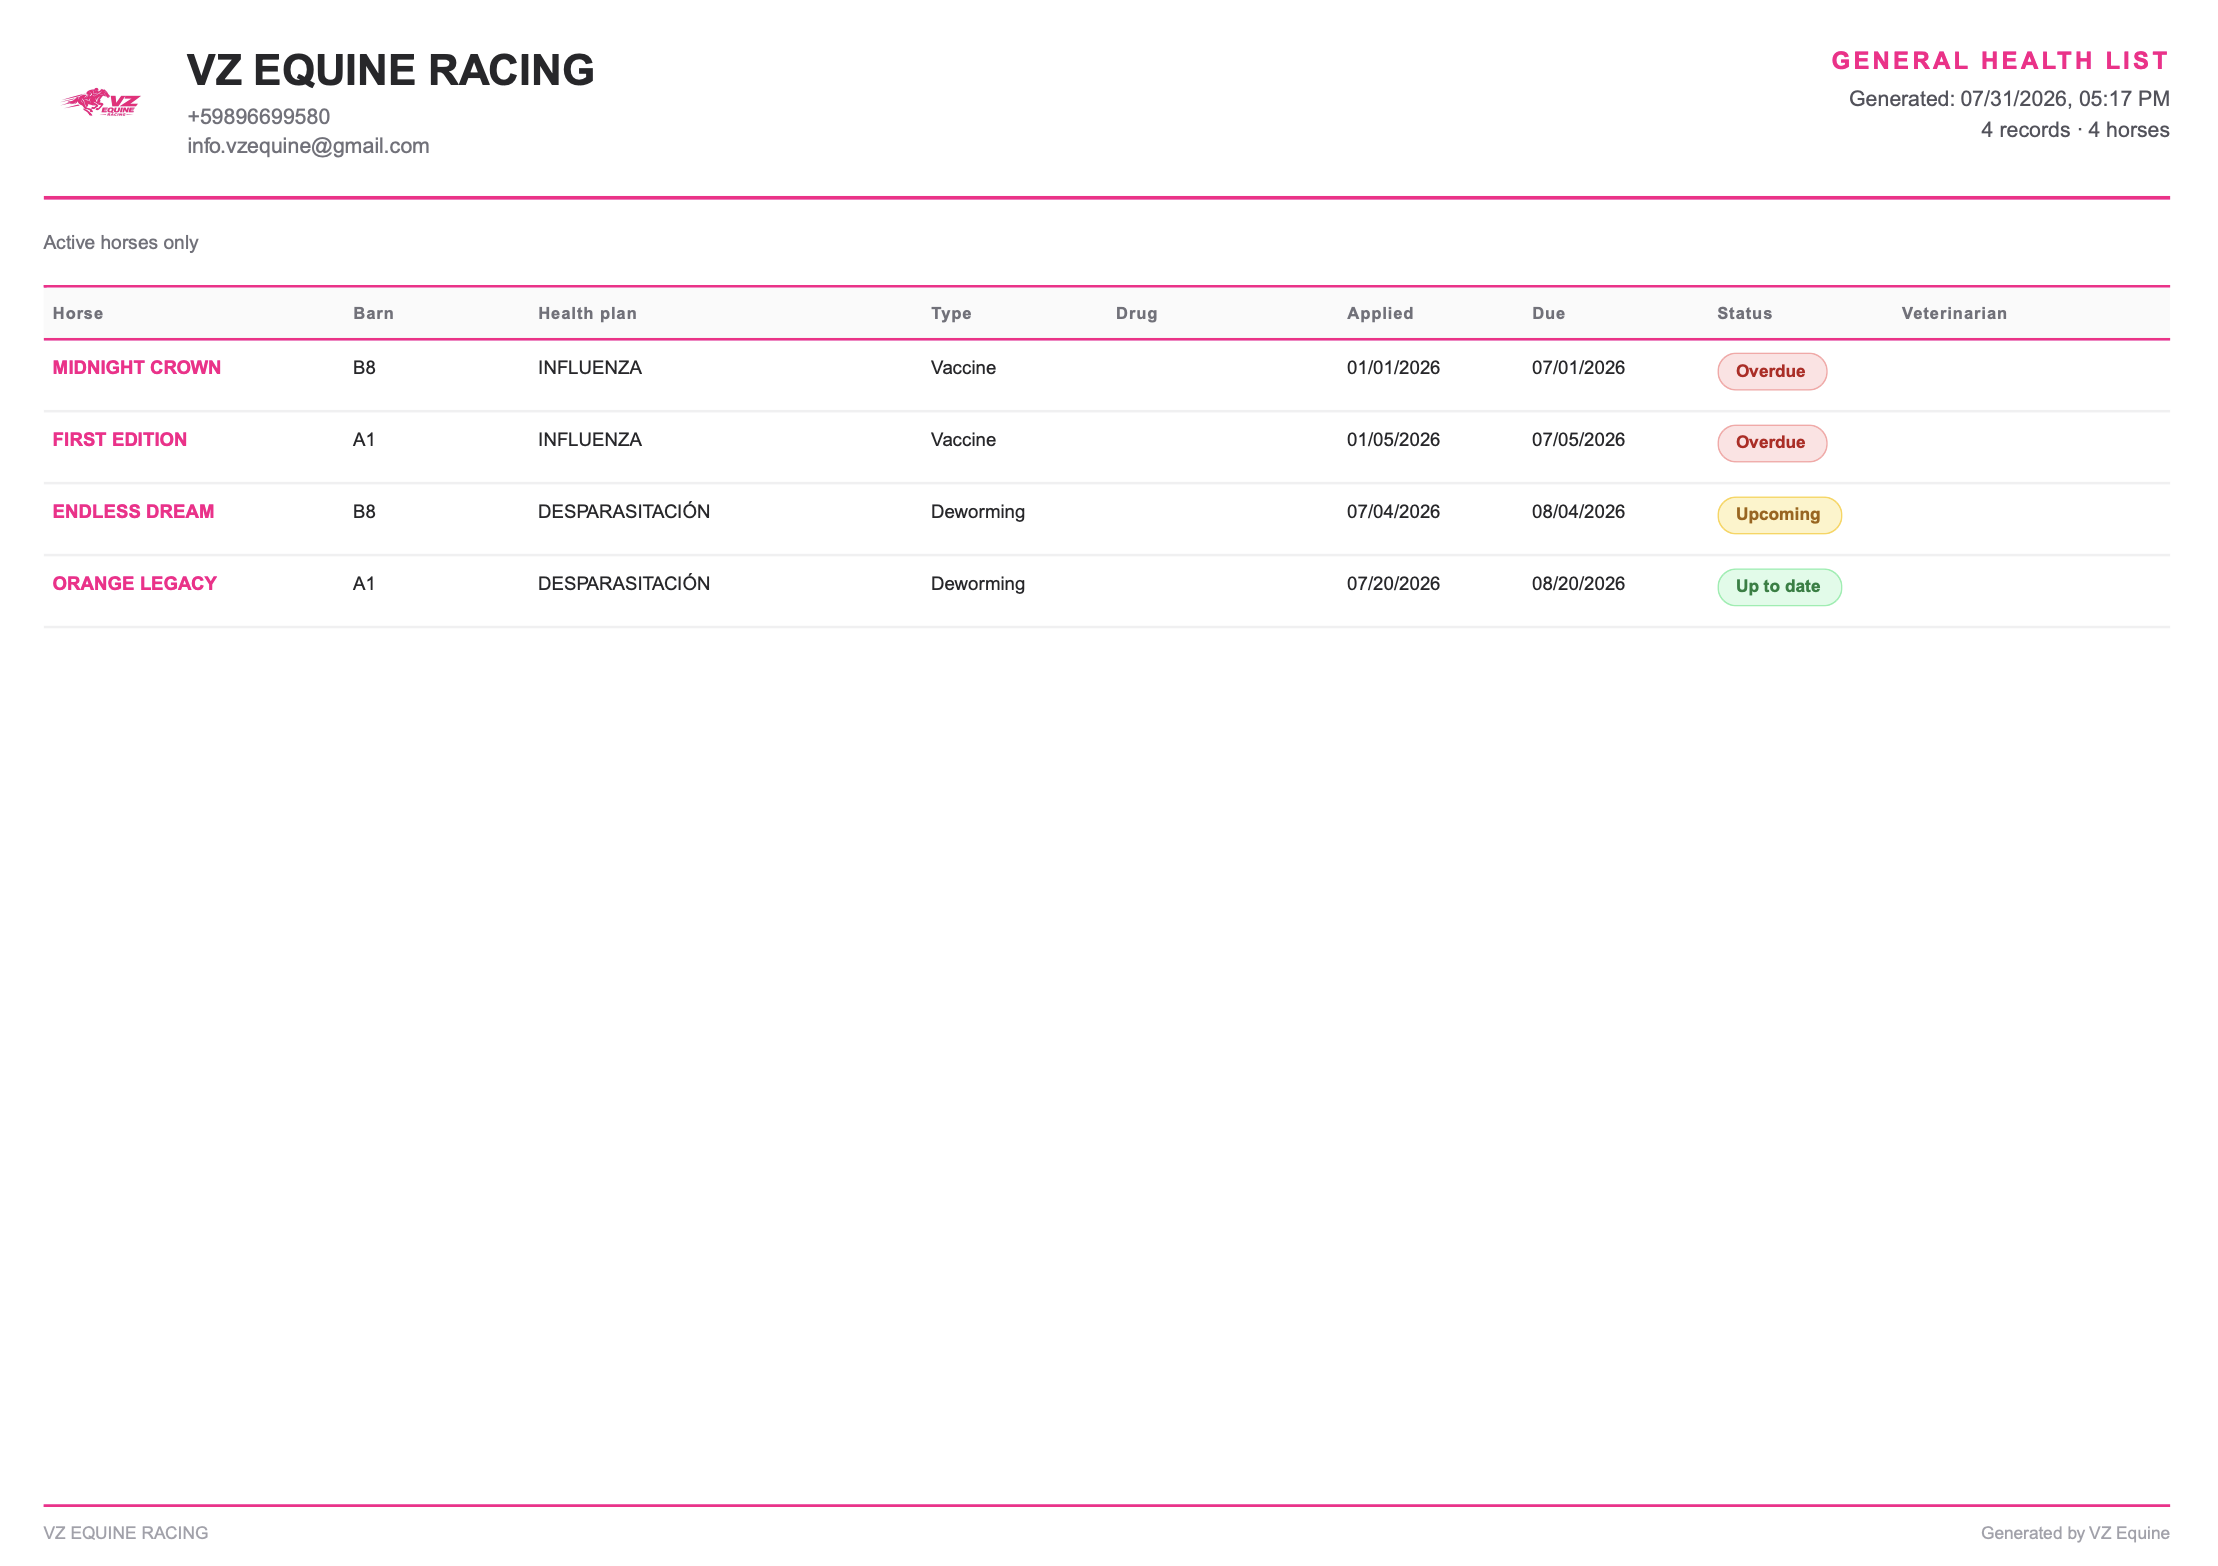The width and height of the screenshot is (2218, 1566).
Task: Click Vaccine type in First Edition row
Action: click(963, 439)
